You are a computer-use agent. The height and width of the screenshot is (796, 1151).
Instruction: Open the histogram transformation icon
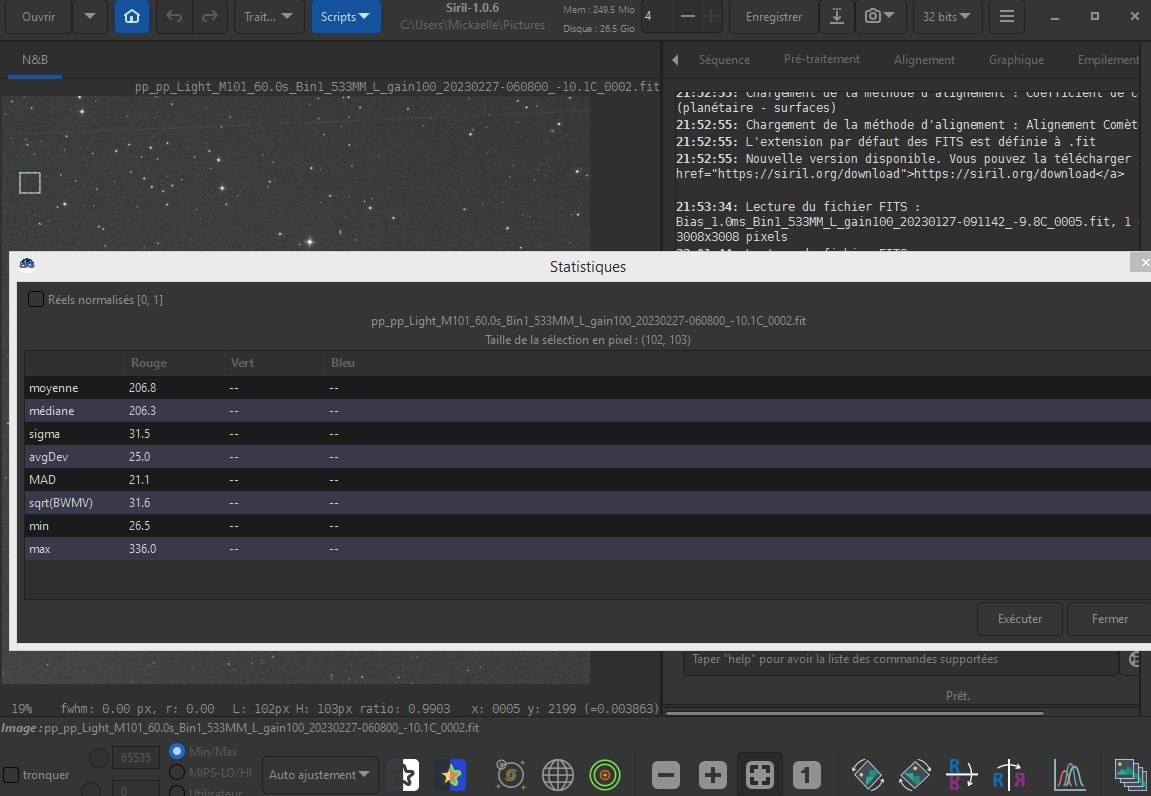point(1070,775)
